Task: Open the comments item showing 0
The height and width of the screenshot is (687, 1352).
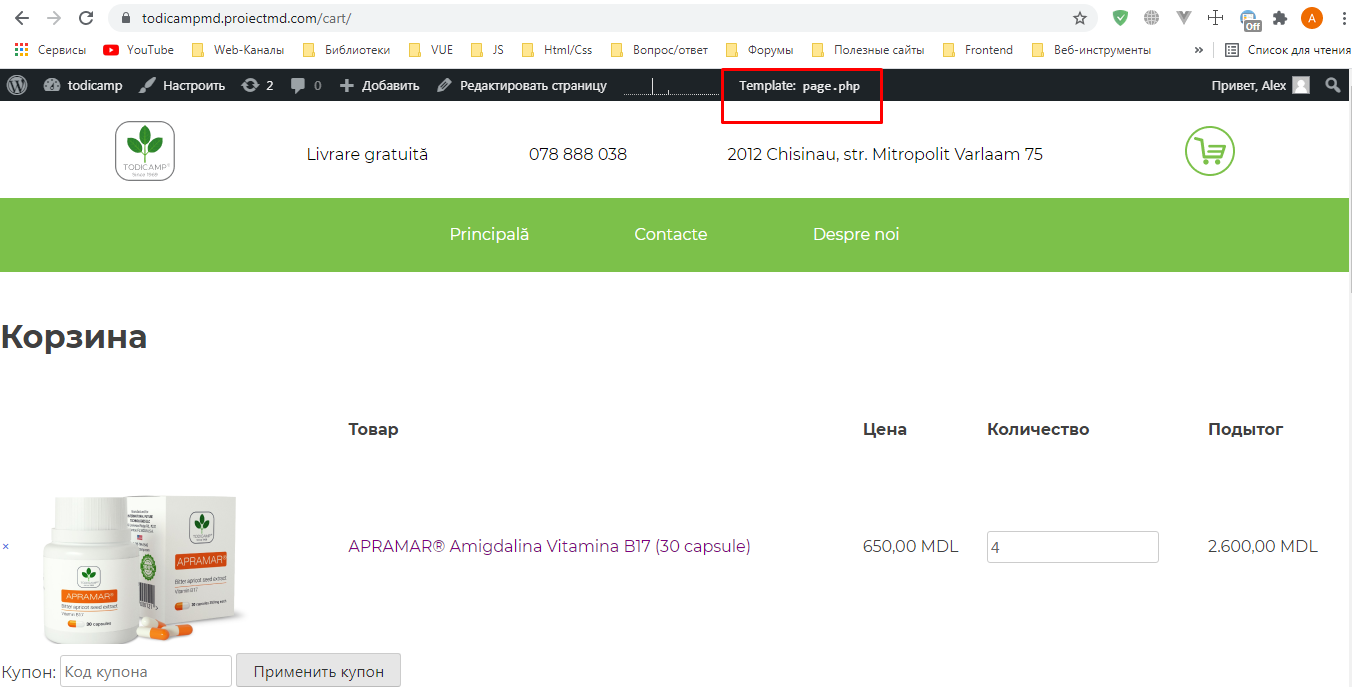Action: (x=306, y=85)
